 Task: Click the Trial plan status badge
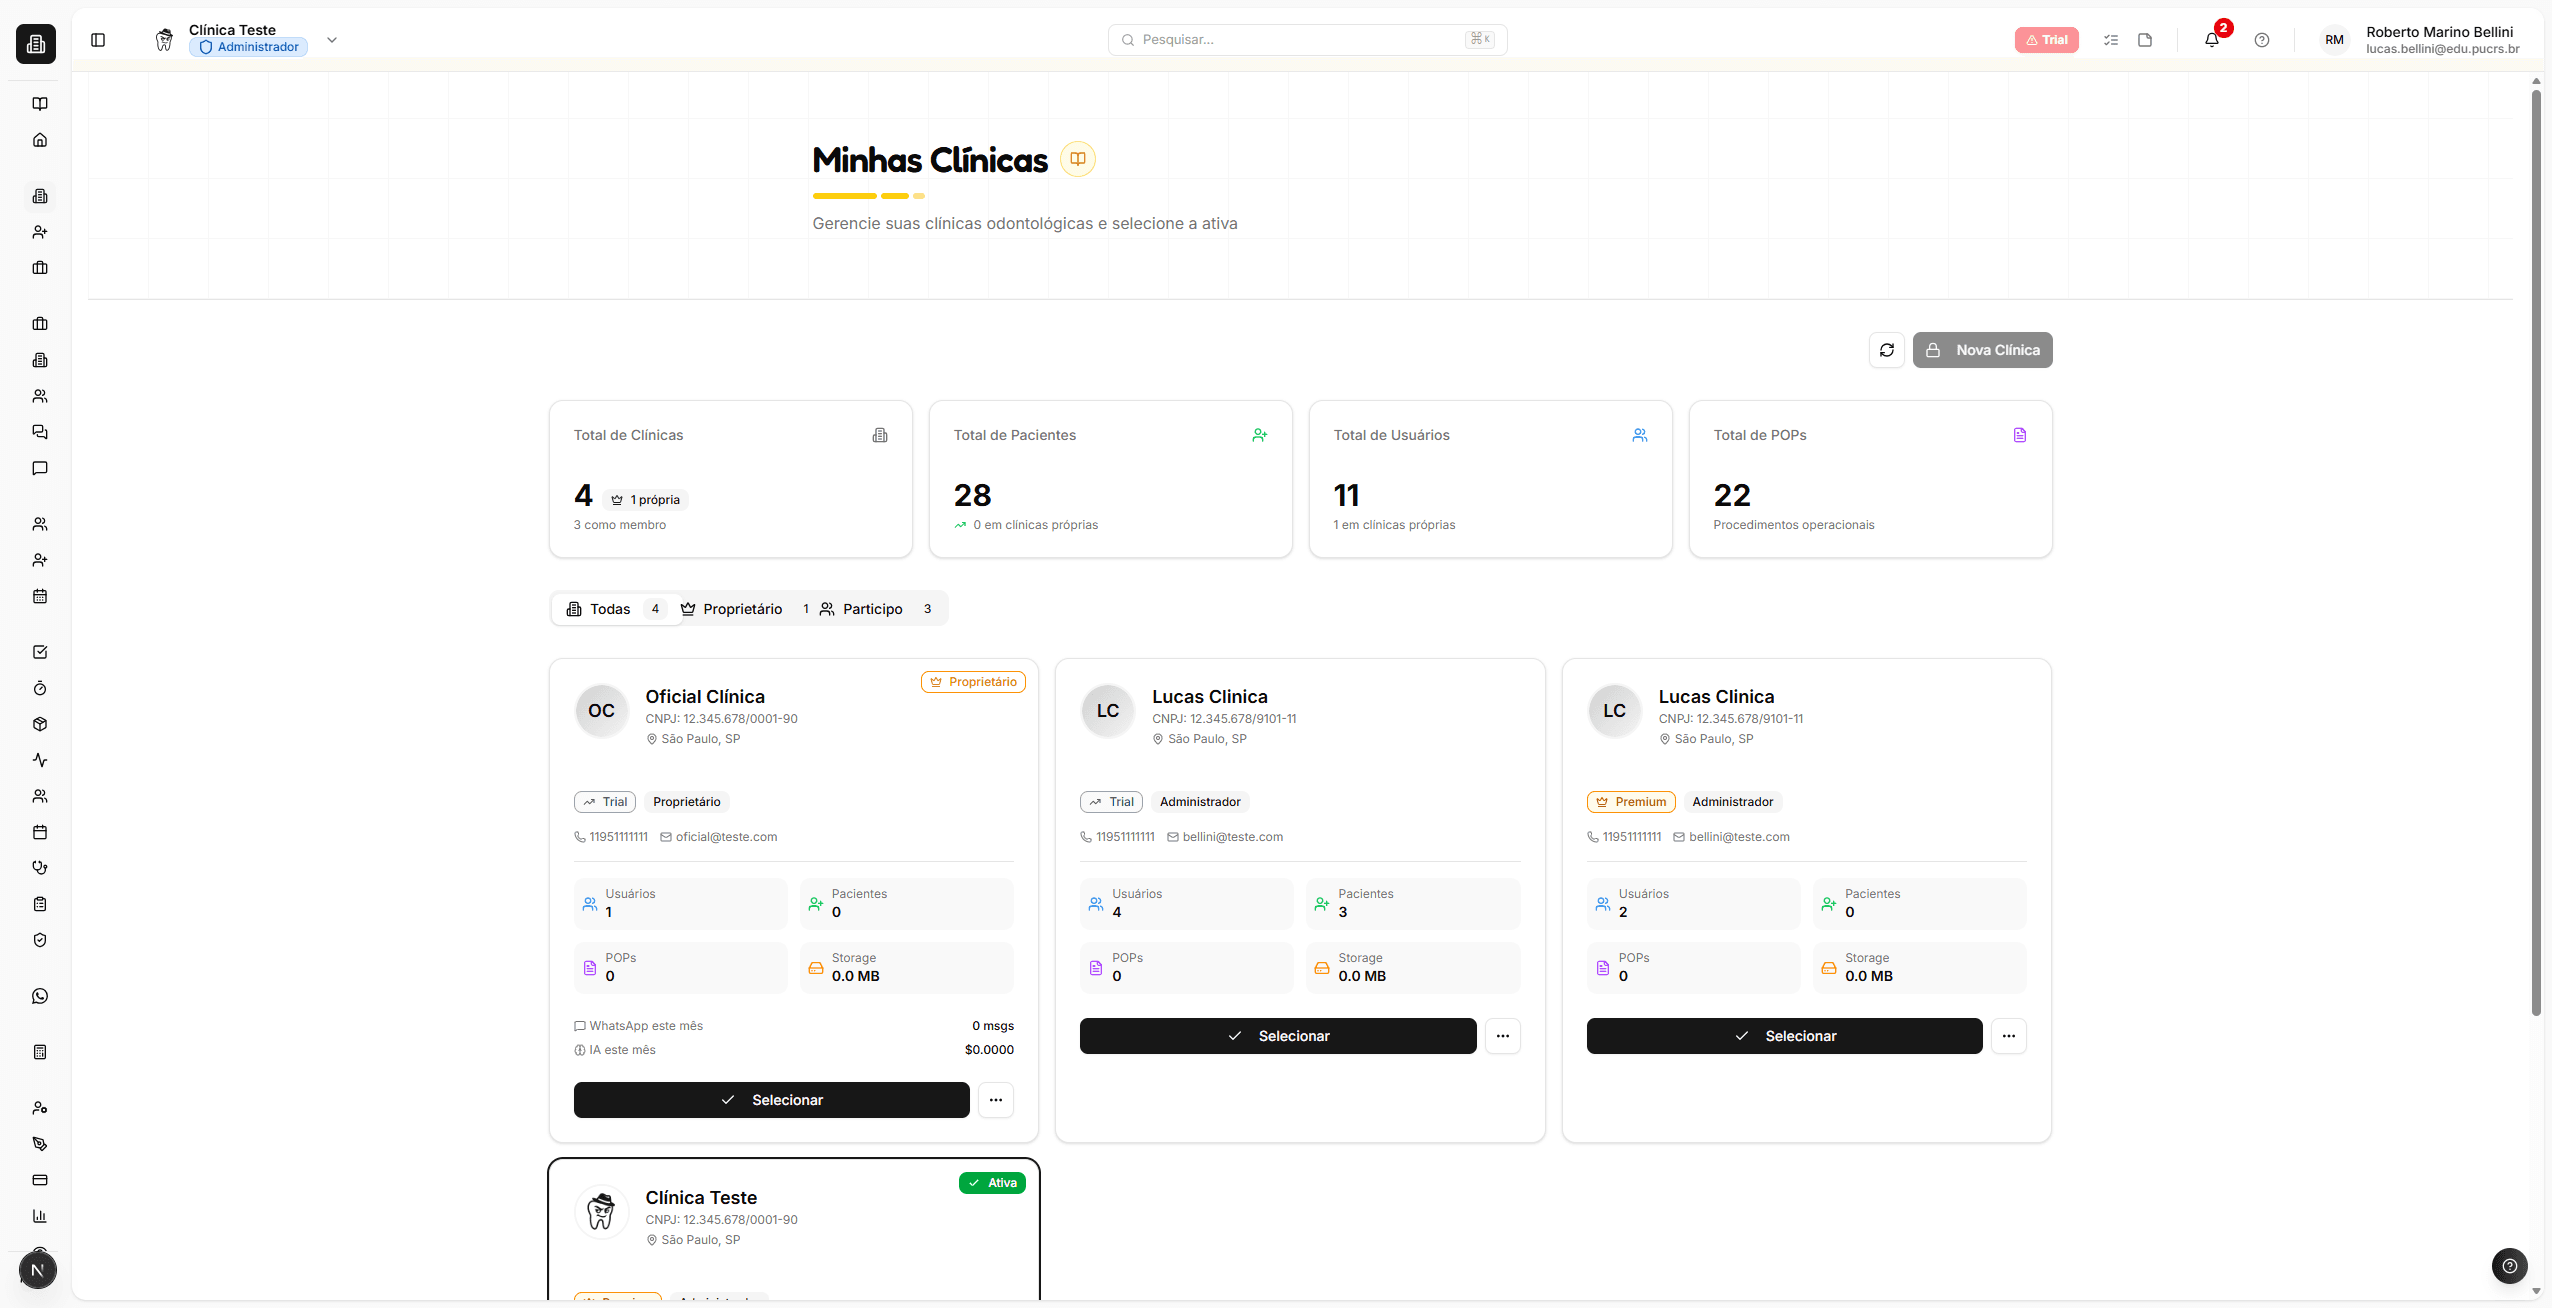tap(2046, 40)
